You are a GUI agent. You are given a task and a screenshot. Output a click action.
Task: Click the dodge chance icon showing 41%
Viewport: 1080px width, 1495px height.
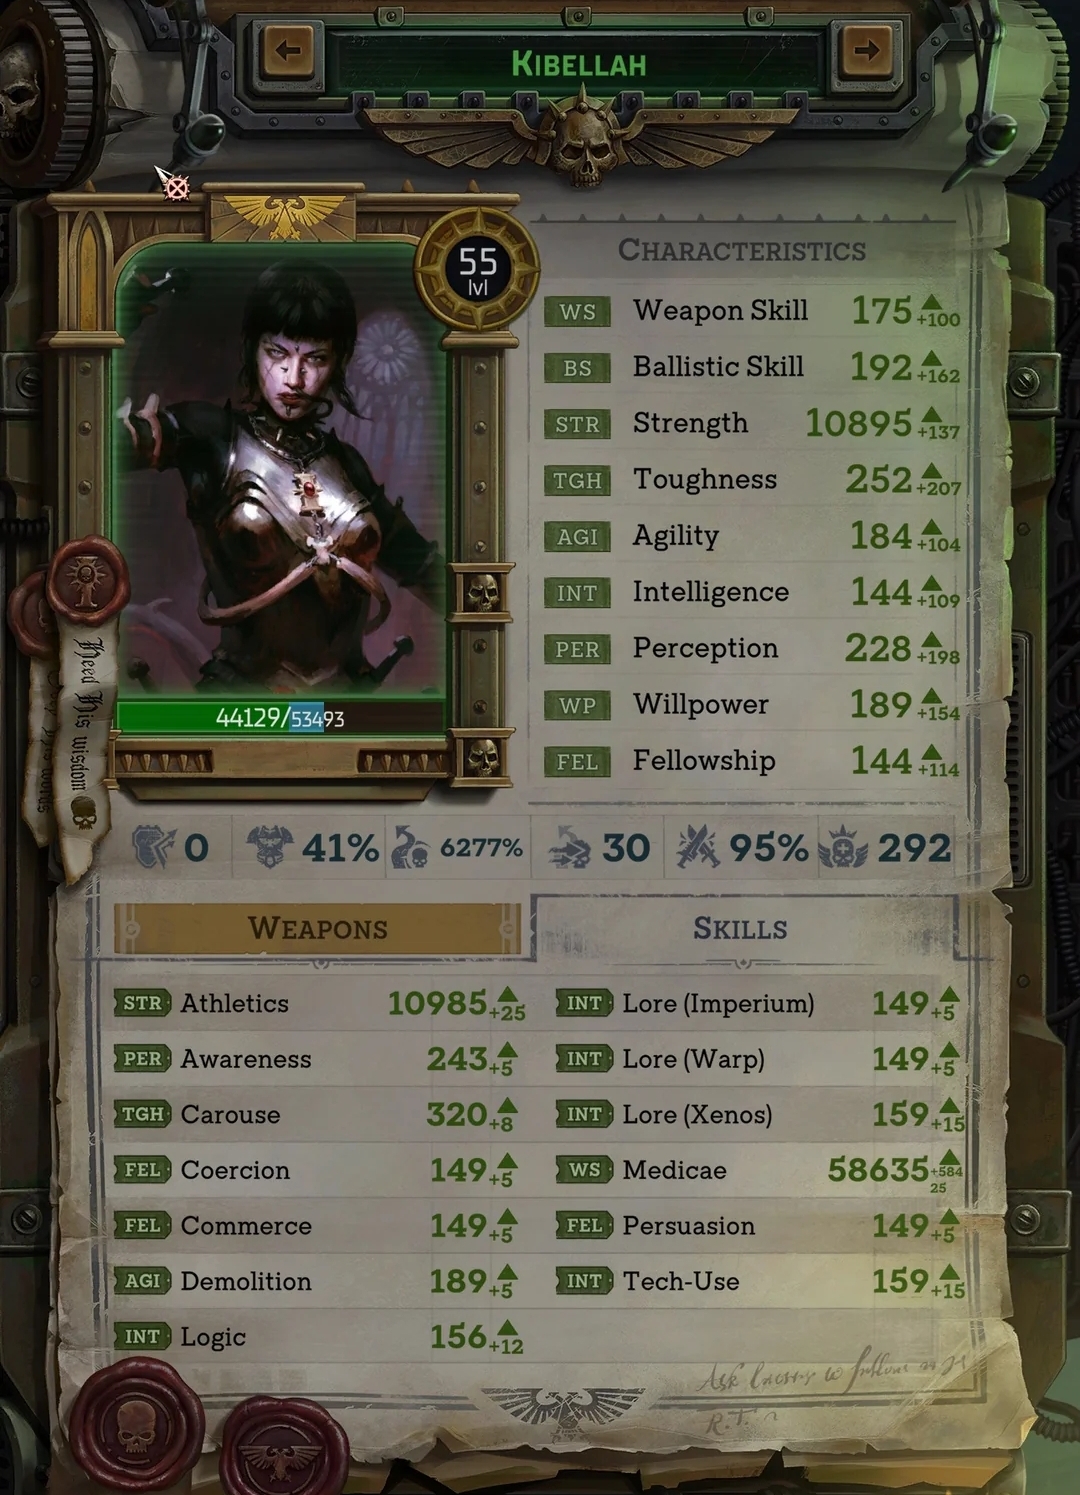pyautogui.click(x=269, y=847)
